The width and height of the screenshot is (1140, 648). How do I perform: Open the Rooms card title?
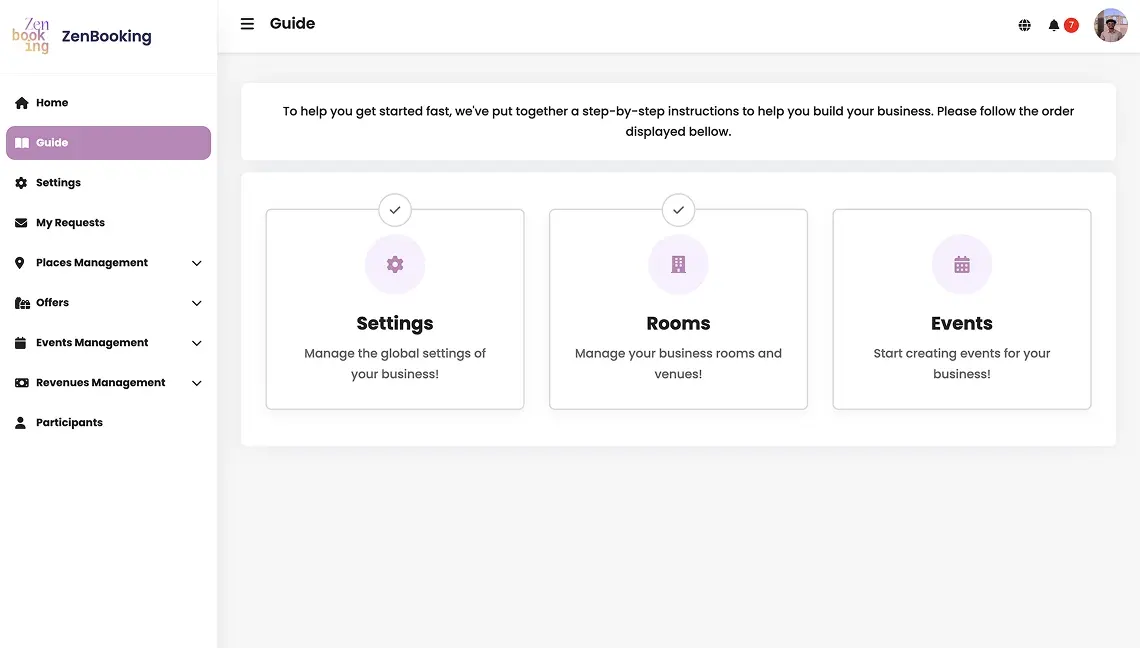678,323
